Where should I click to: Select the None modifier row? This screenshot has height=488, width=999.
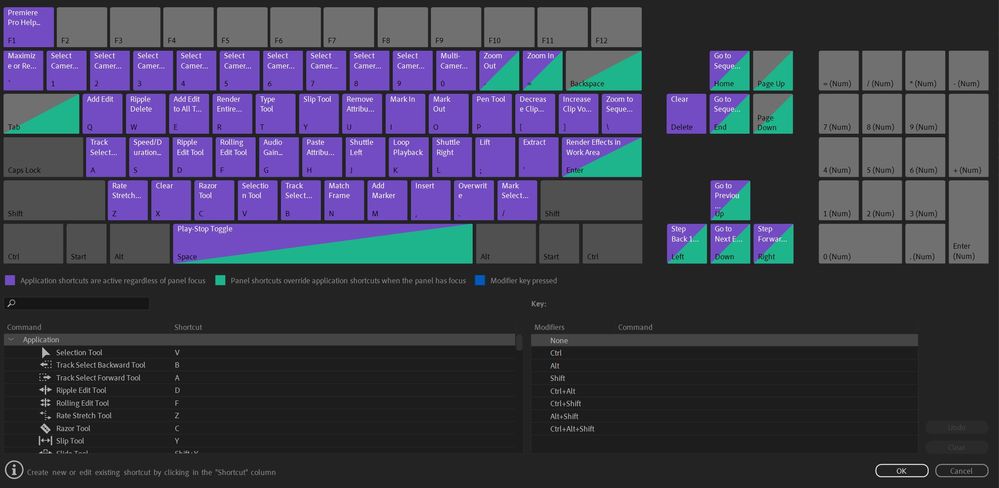[x=724, y=340]
